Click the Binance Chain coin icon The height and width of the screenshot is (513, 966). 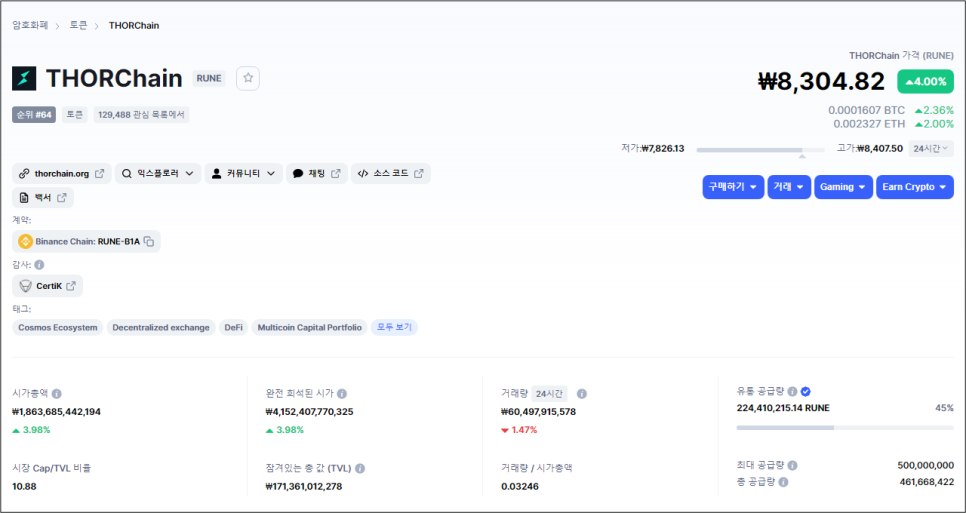(x=26, y=241)
